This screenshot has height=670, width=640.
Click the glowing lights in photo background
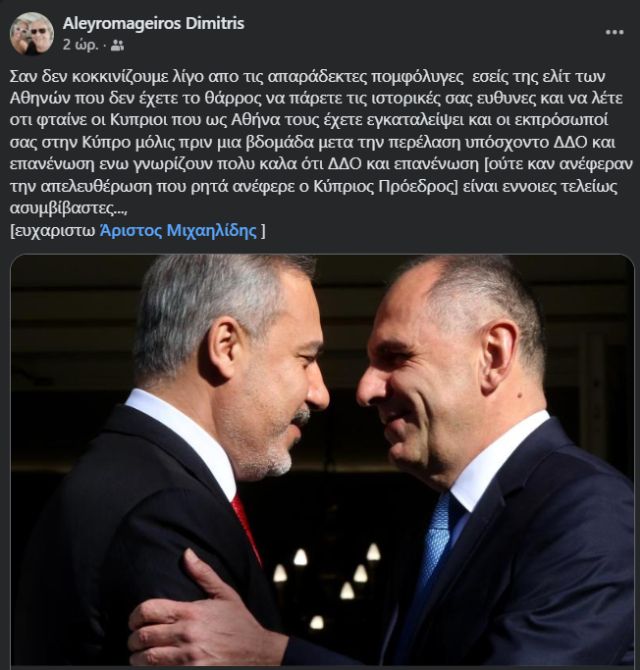tap(329, 583)
